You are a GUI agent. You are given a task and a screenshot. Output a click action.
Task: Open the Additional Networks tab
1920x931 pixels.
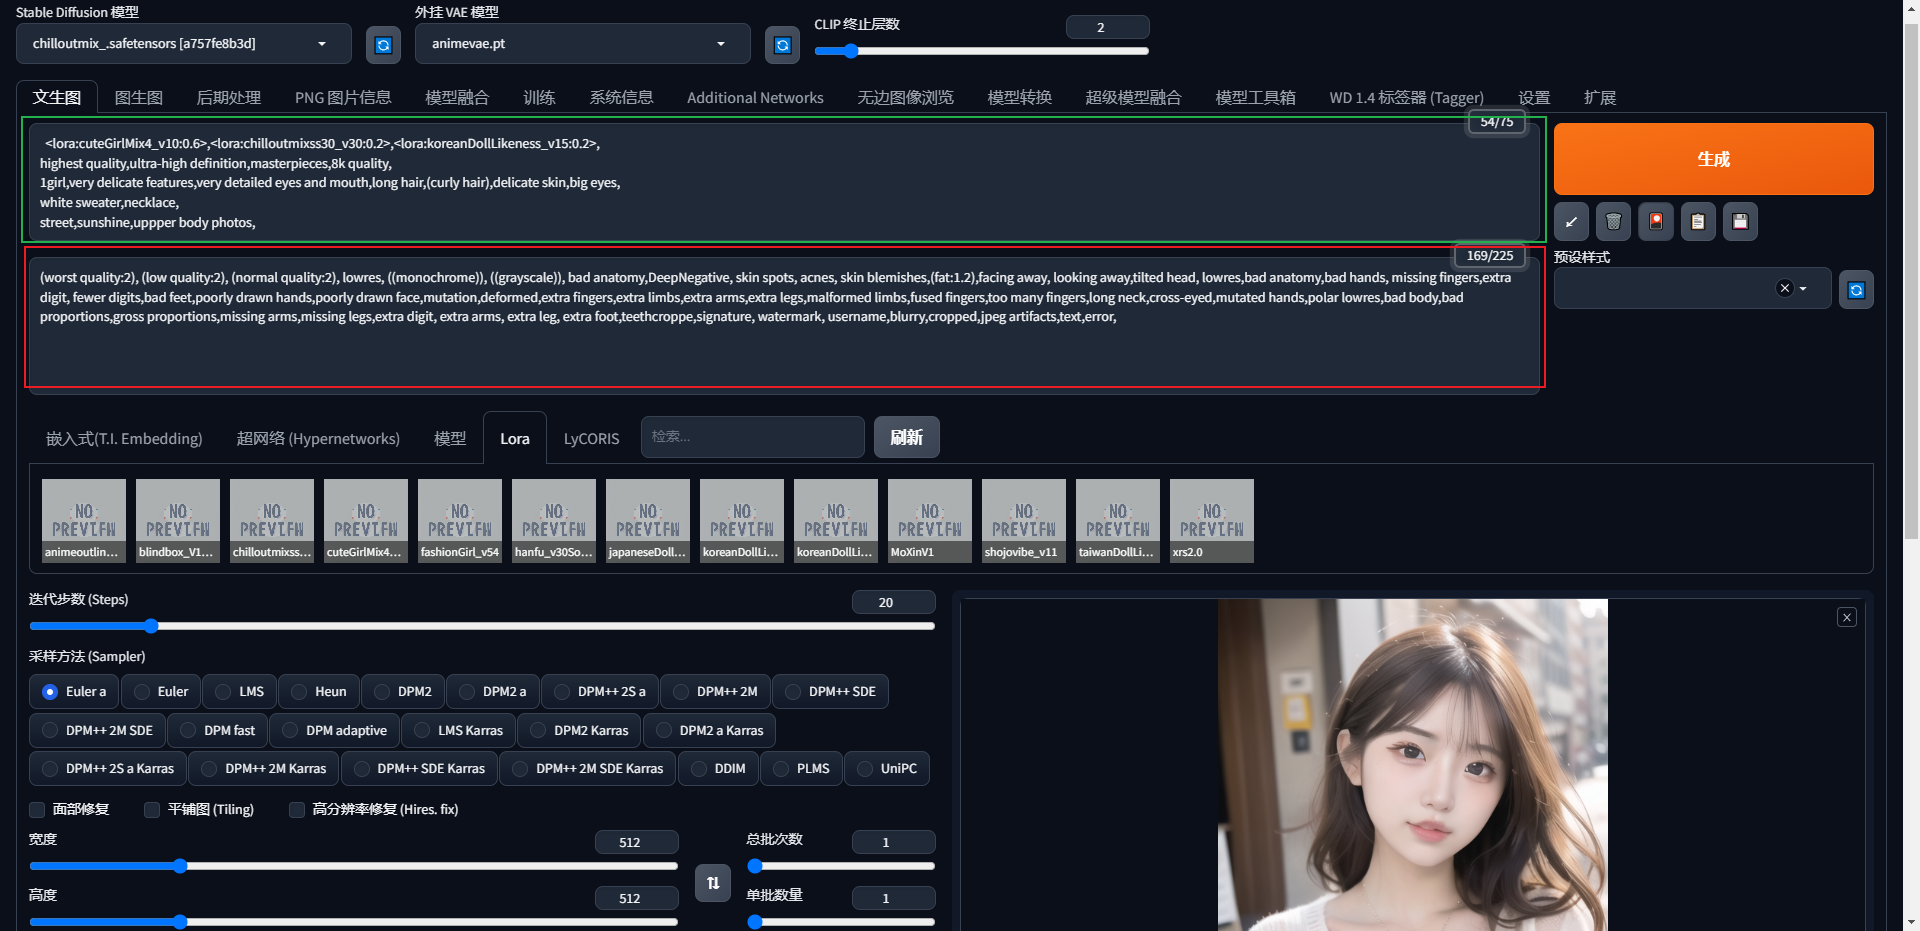coord(755,98)
